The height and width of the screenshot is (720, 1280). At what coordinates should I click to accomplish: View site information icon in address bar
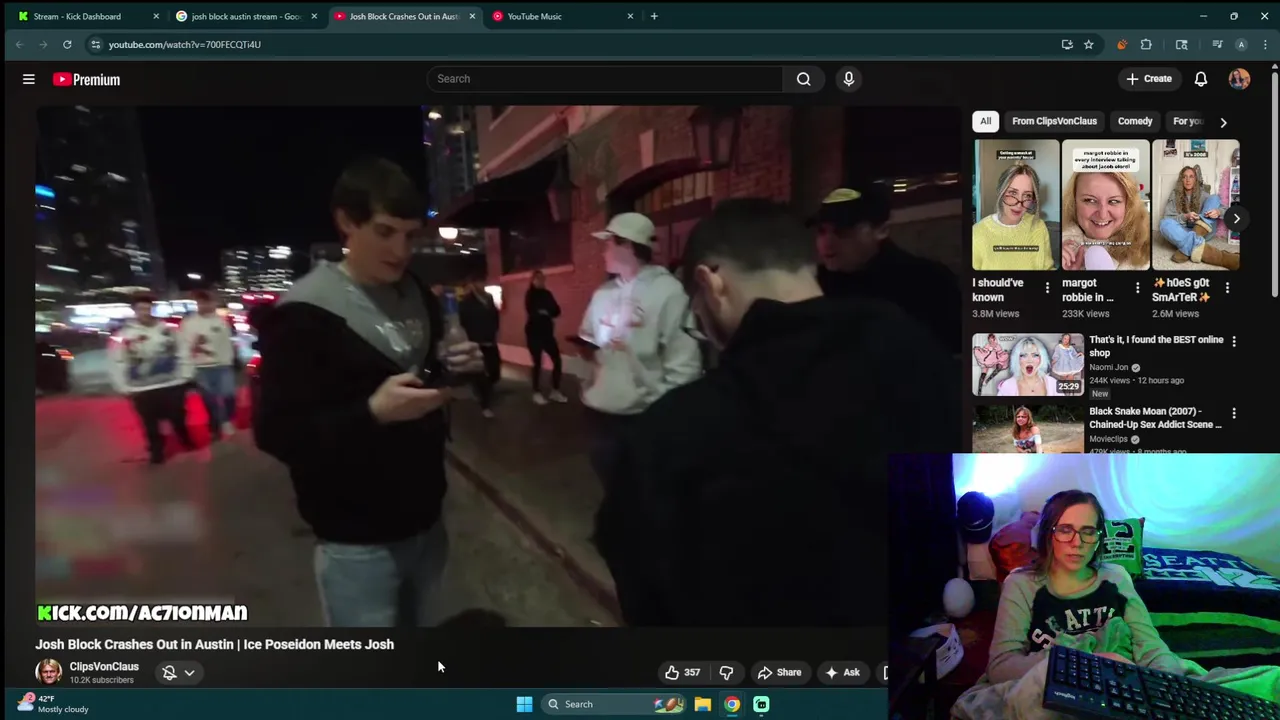pos(96,44)
